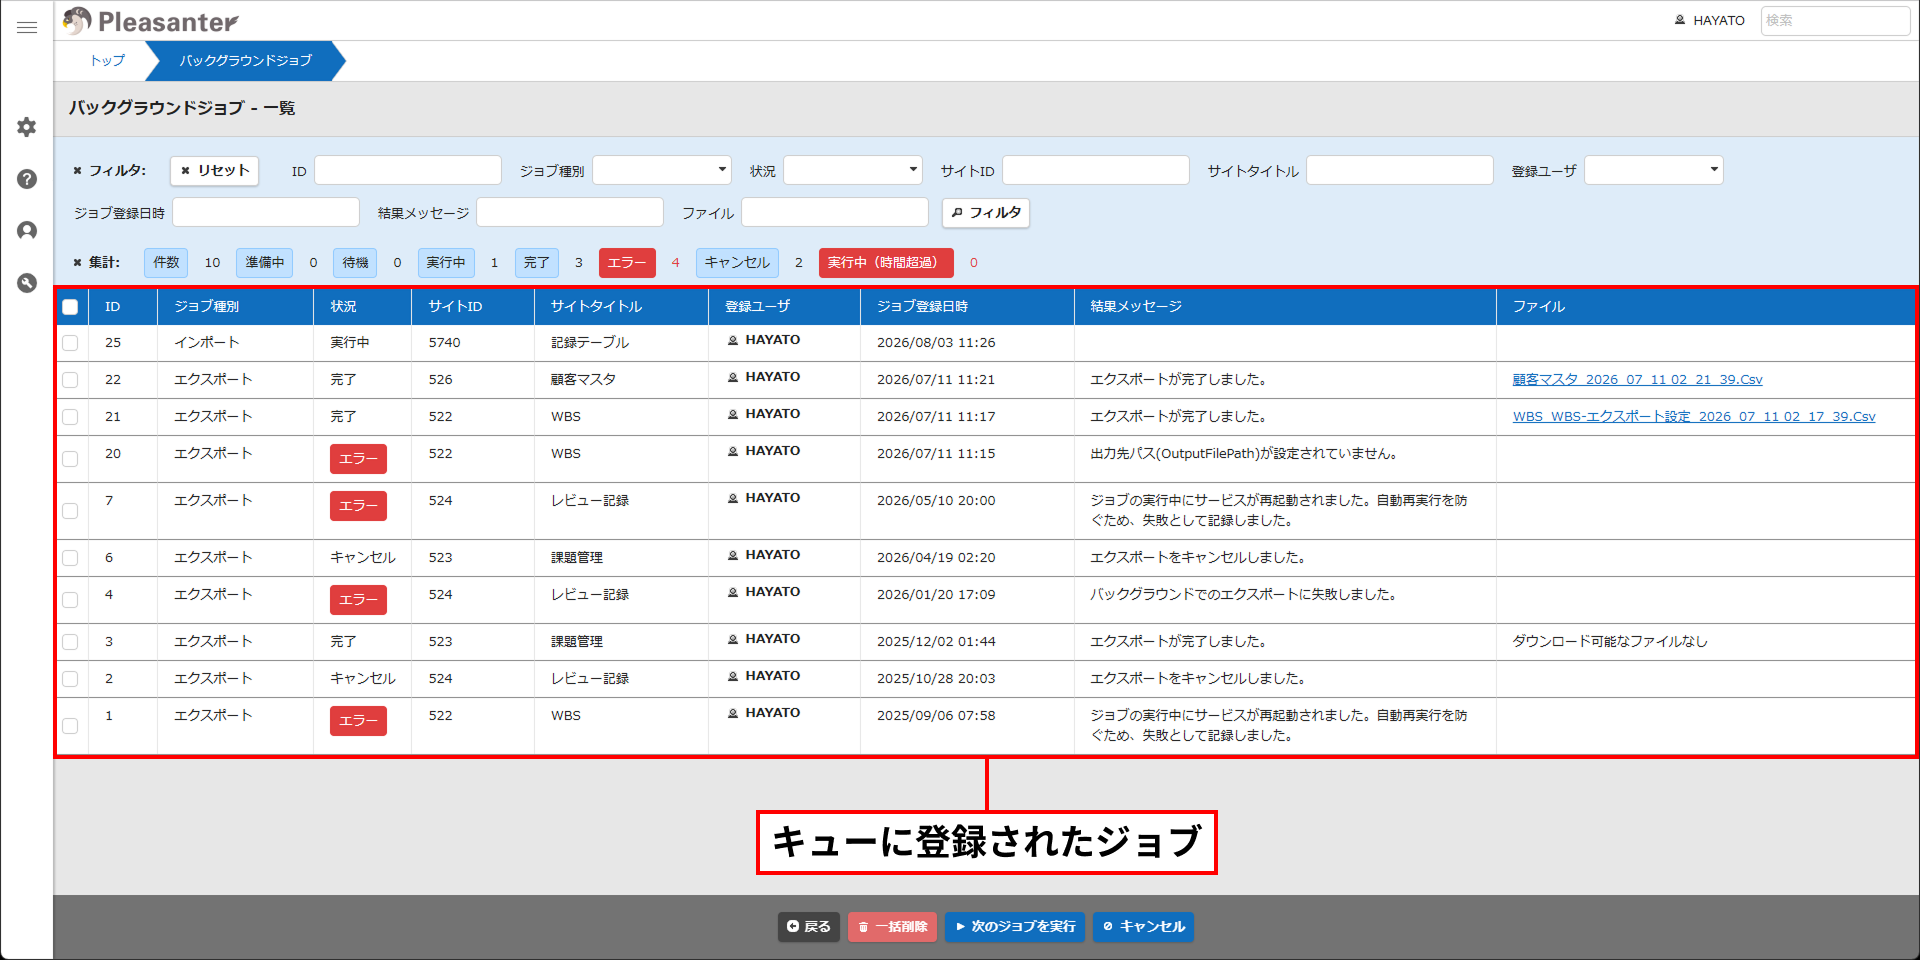The width and height of the screenshot is (1920, 960).
Task: Click the search field at top right
Action: [1835, 20]
